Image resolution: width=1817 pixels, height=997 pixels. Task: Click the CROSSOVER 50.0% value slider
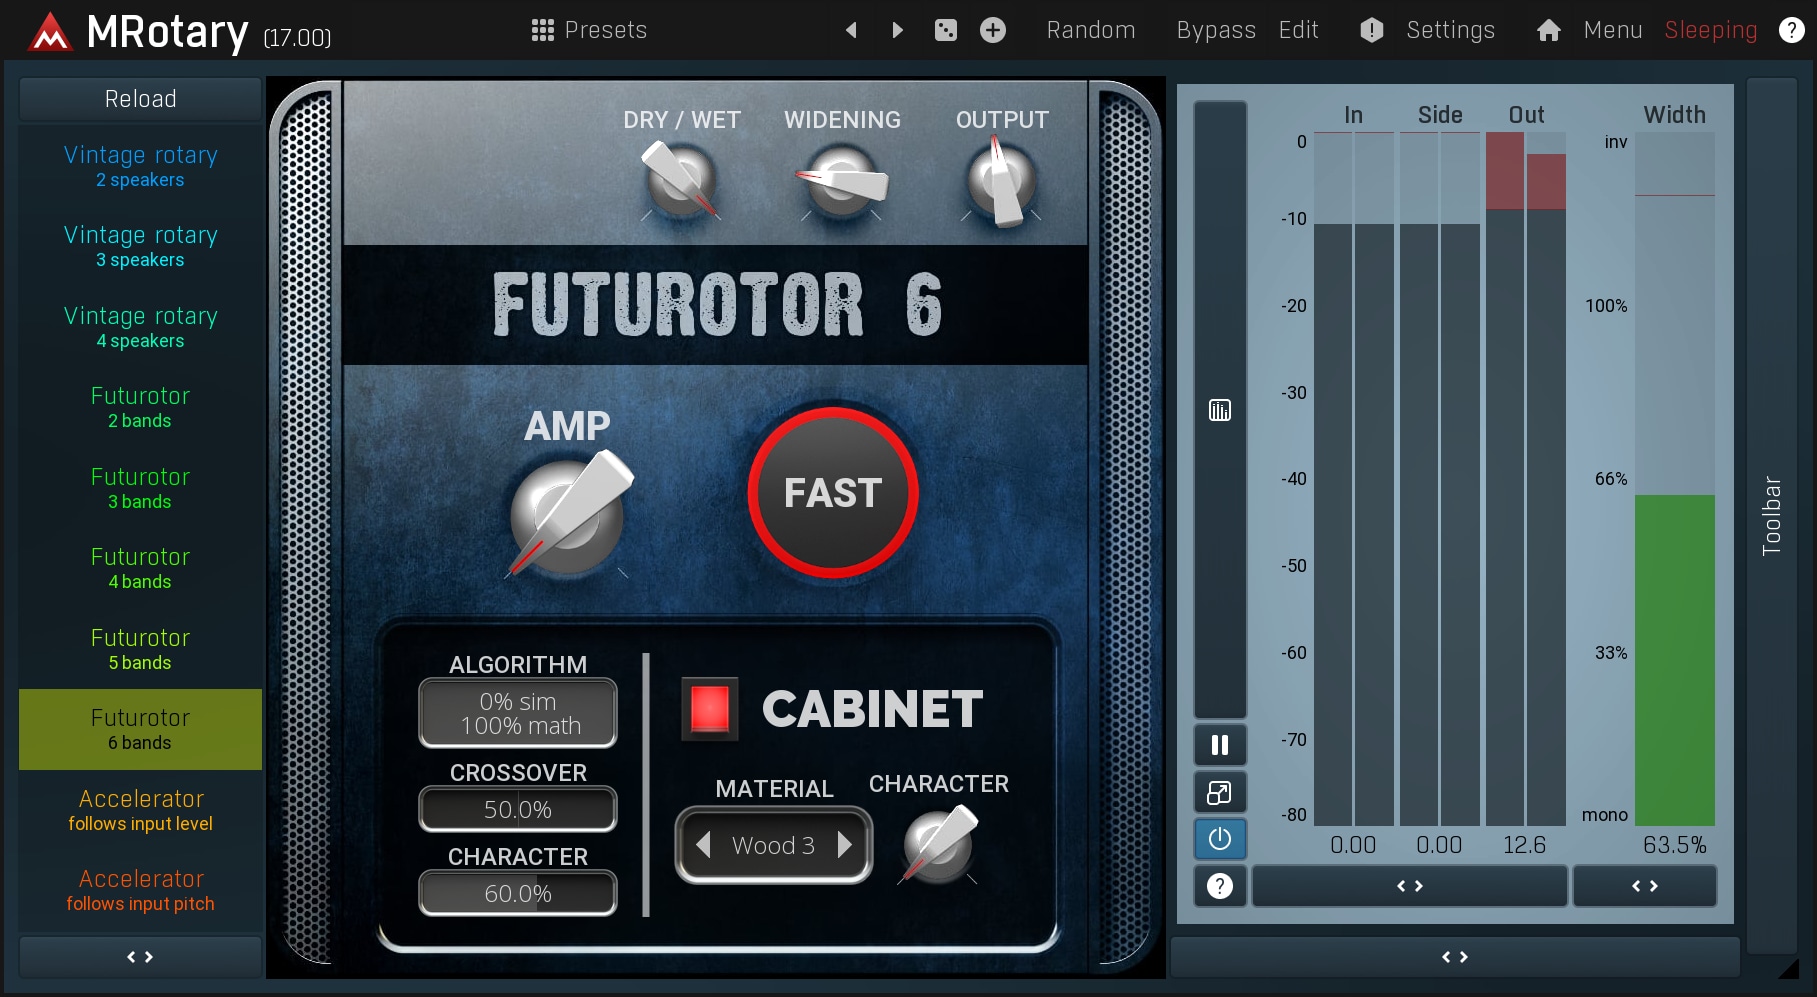(517, 809)
